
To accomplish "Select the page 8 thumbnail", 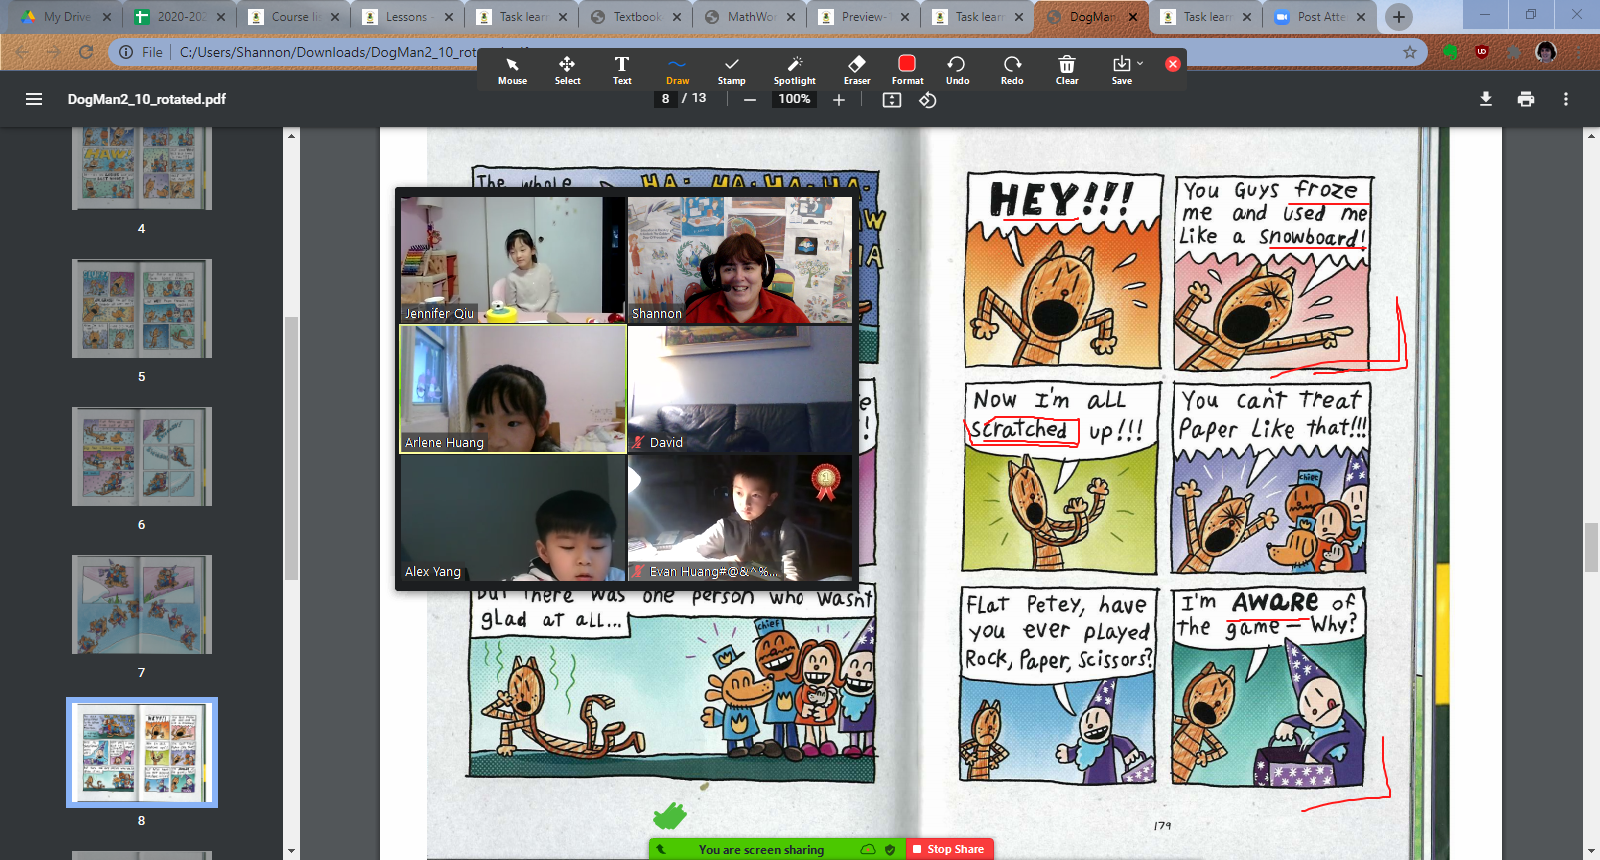I will tap(142, 752).
